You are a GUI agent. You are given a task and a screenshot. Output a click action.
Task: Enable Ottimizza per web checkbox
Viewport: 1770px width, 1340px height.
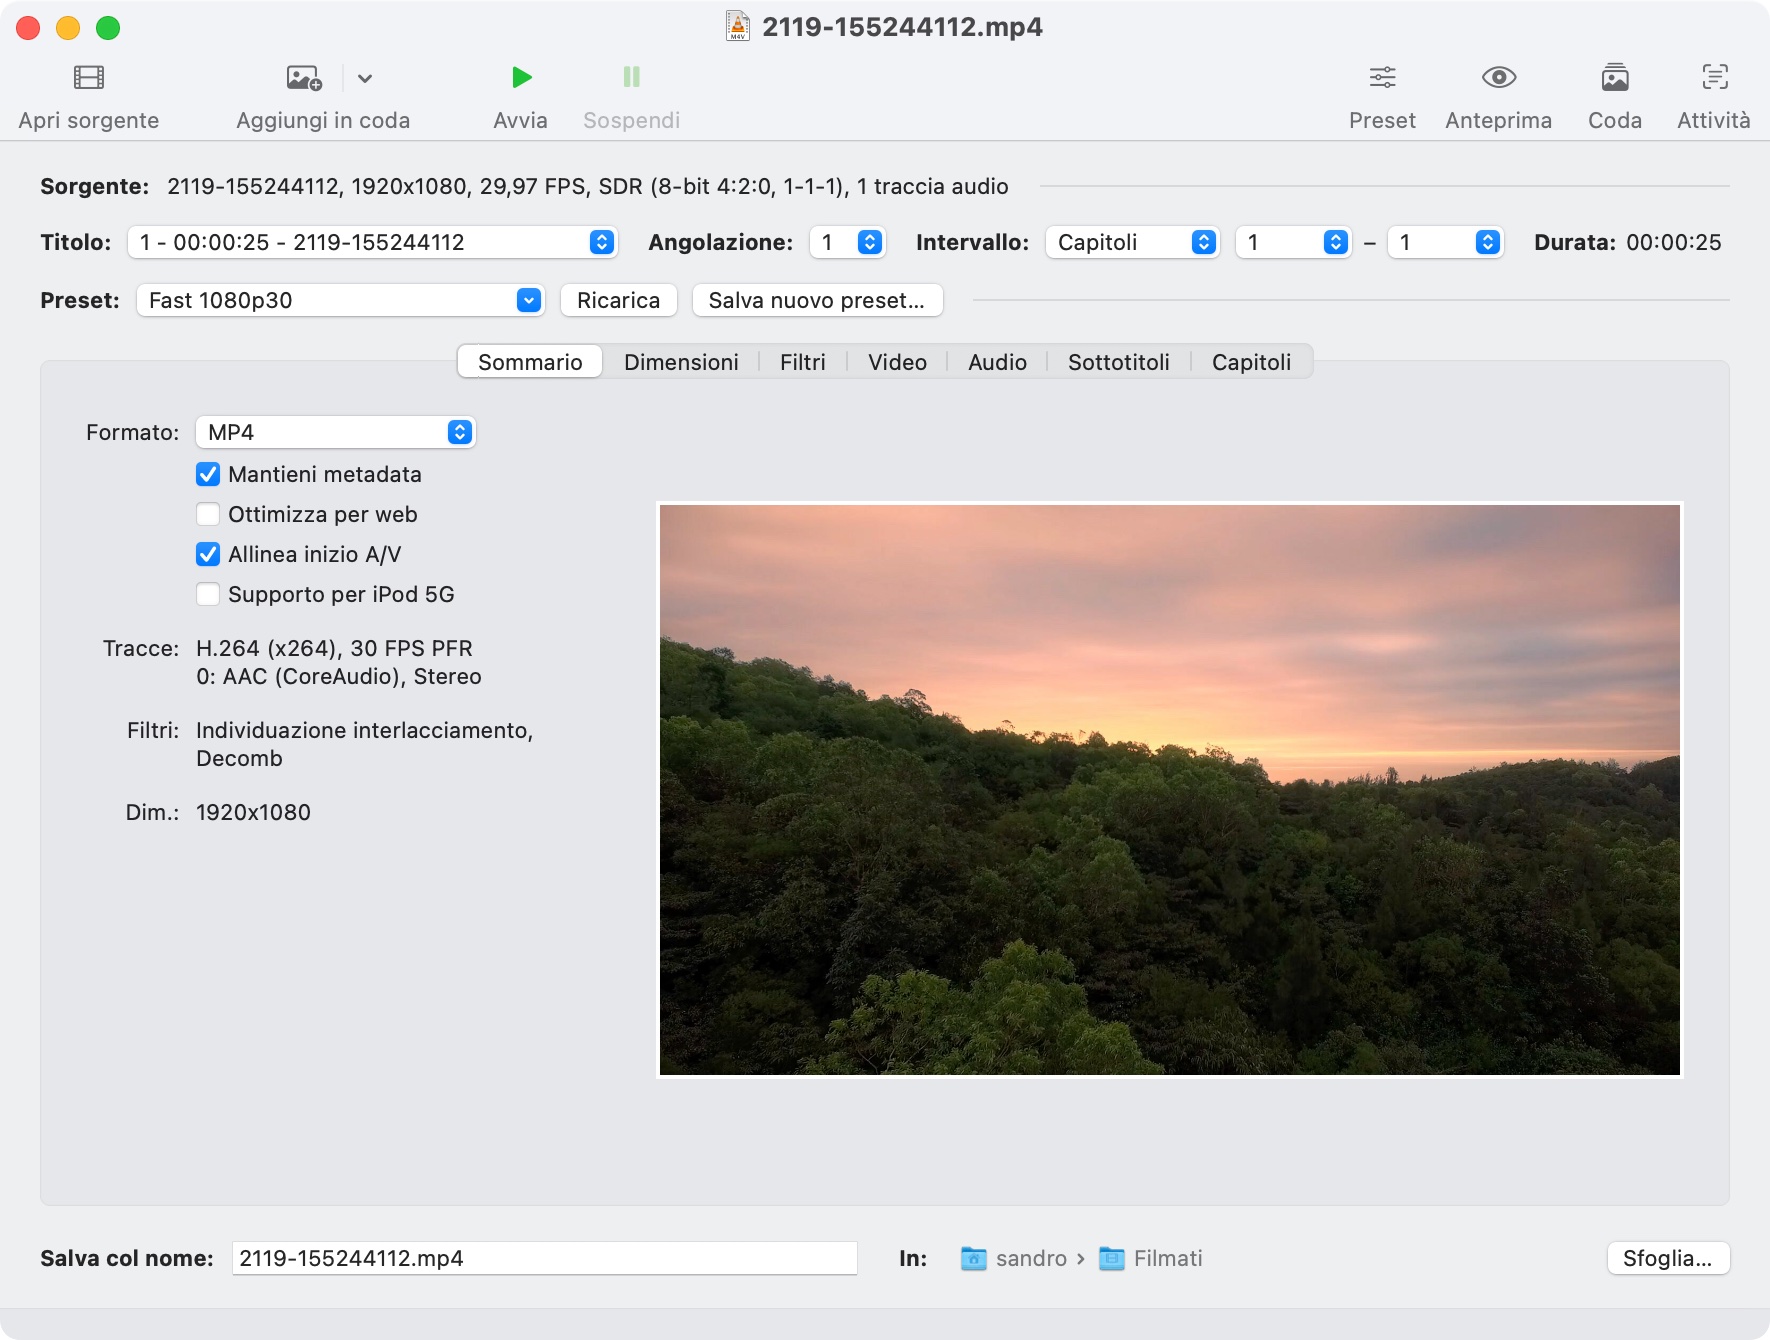click(208, 514)
